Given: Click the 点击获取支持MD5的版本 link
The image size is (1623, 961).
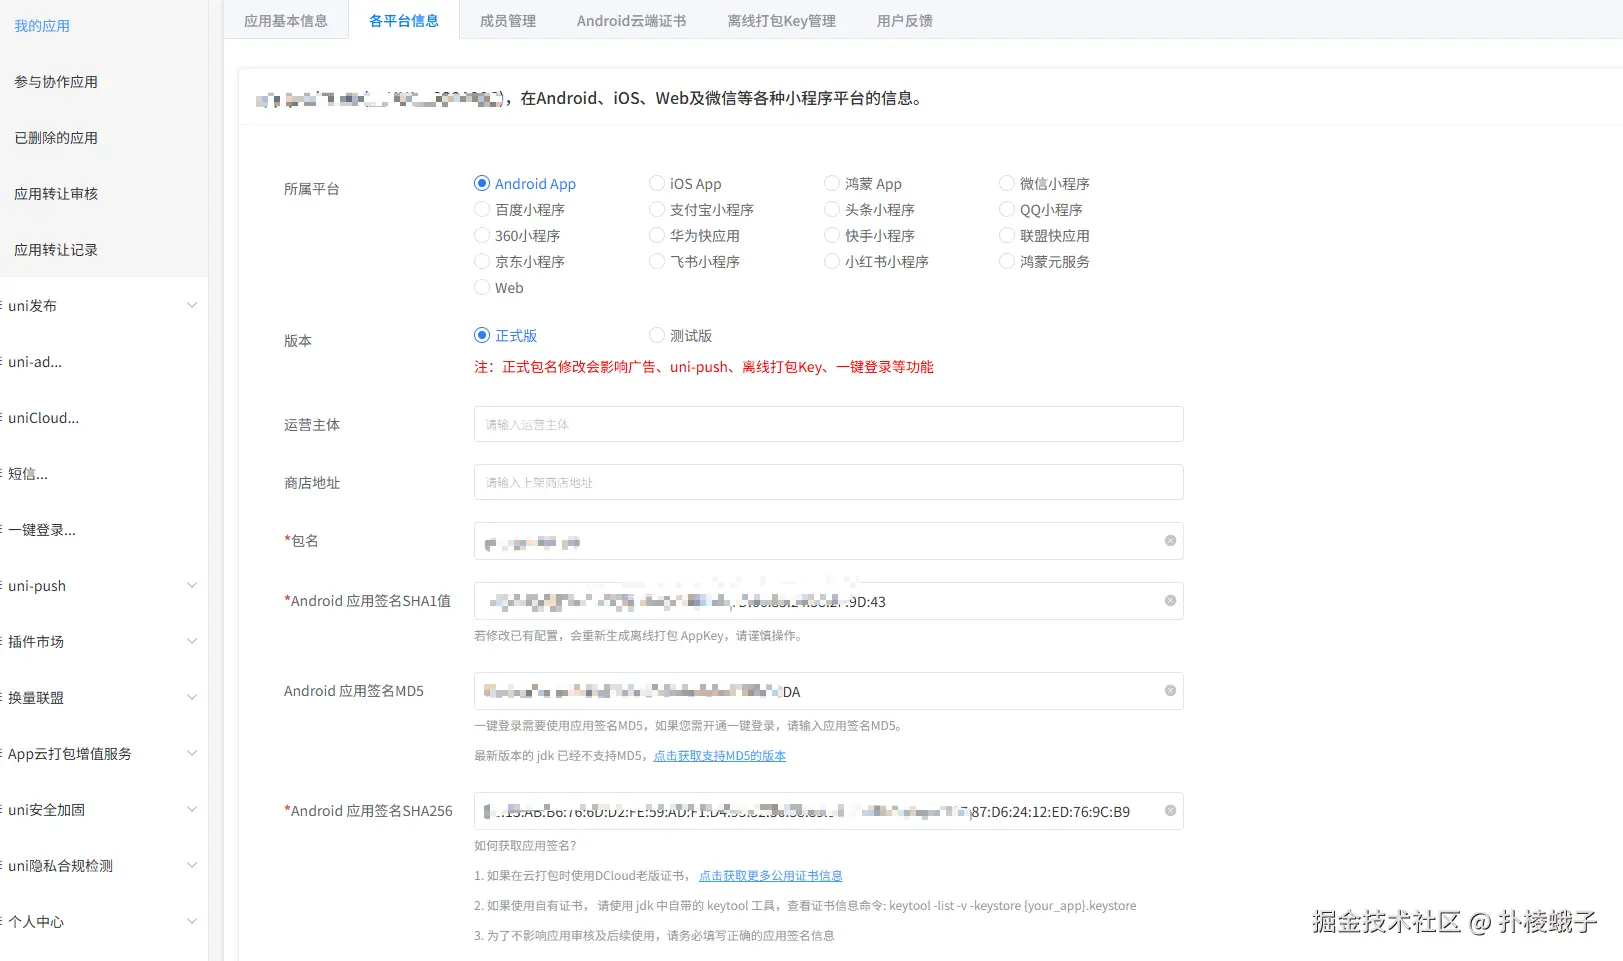Looking at the screenshot, I should point(719,756).
